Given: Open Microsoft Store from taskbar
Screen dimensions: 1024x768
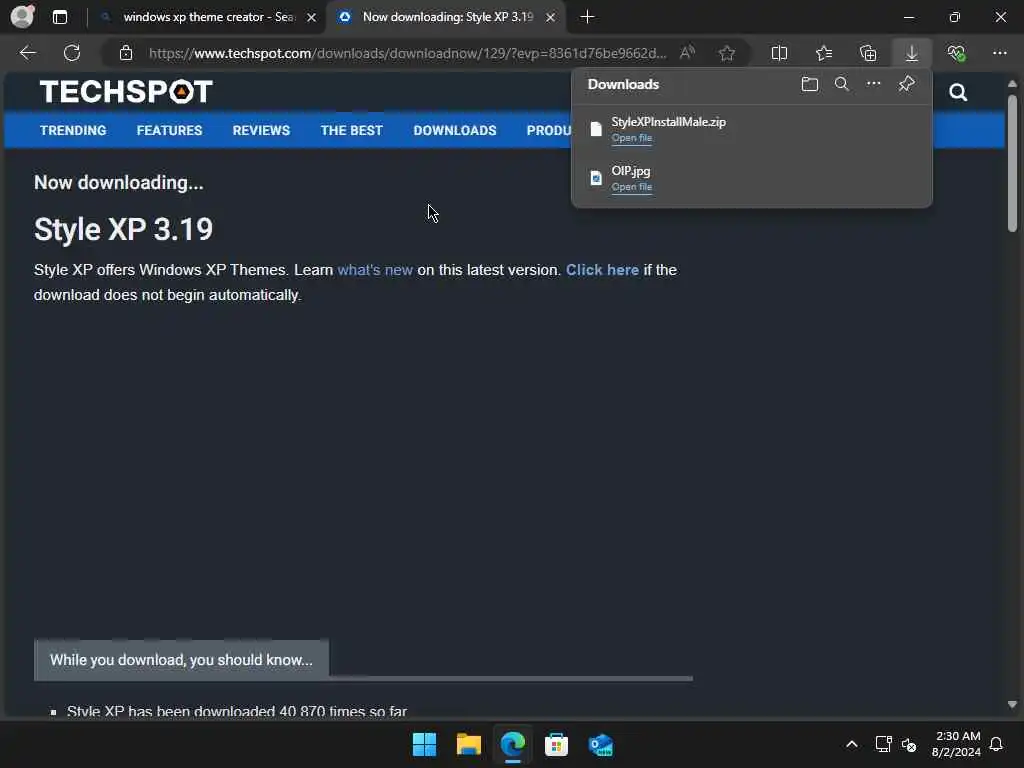Looking at the screenshot, I should (x=556, y=744).
